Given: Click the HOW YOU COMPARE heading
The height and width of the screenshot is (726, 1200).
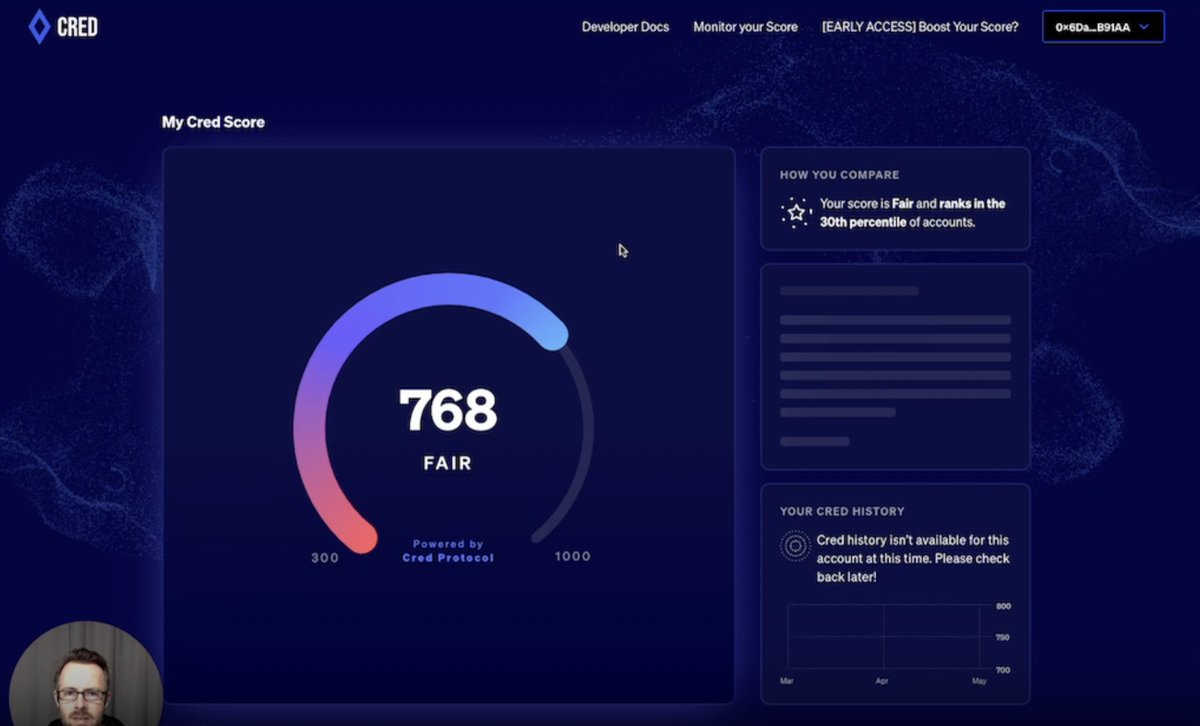Looking at the screenshot, I should click(839, 175).
